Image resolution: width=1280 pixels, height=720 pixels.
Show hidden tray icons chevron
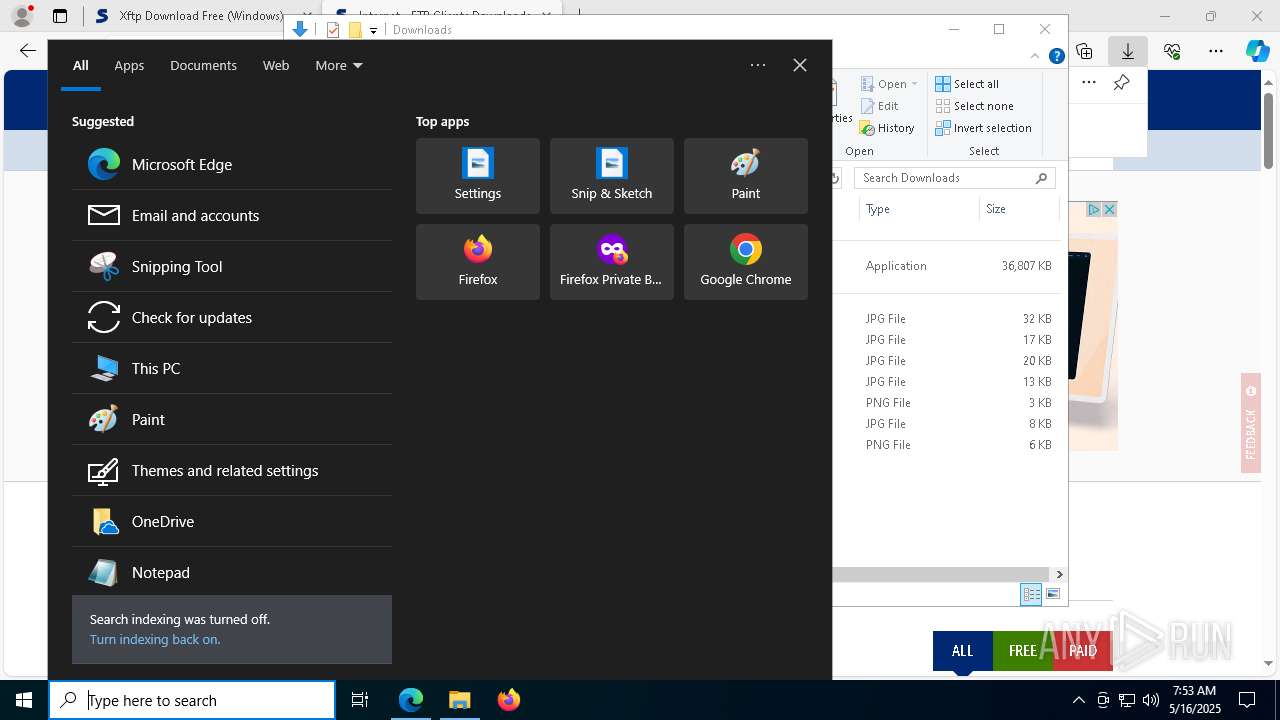pos(1078,700)
